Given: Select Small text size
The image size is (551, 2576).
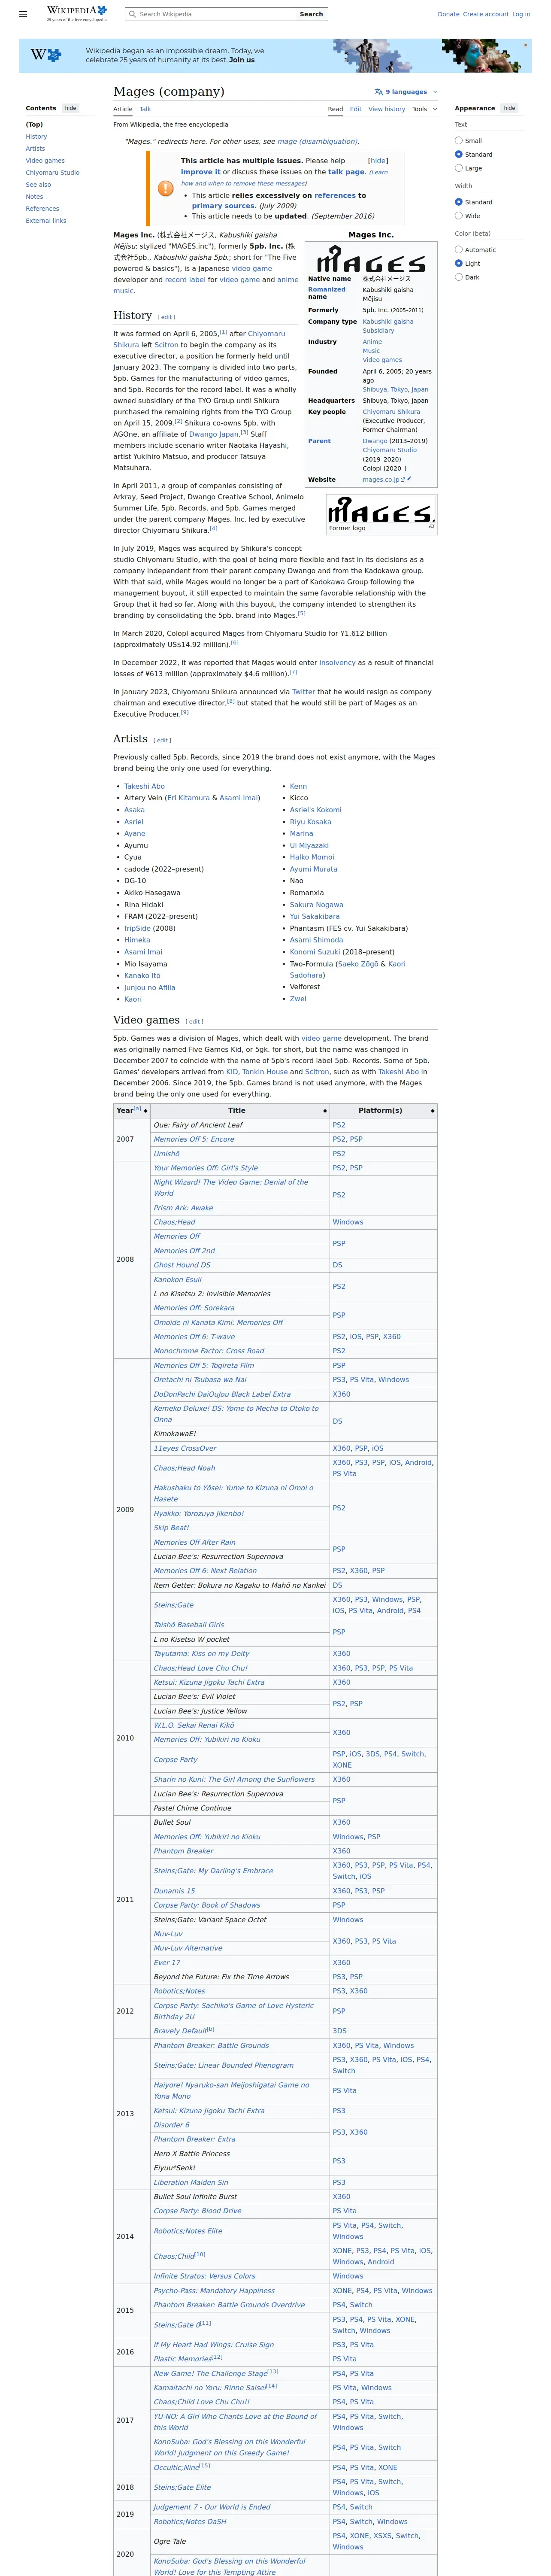Looking at the screenshot, I should 459,141.
